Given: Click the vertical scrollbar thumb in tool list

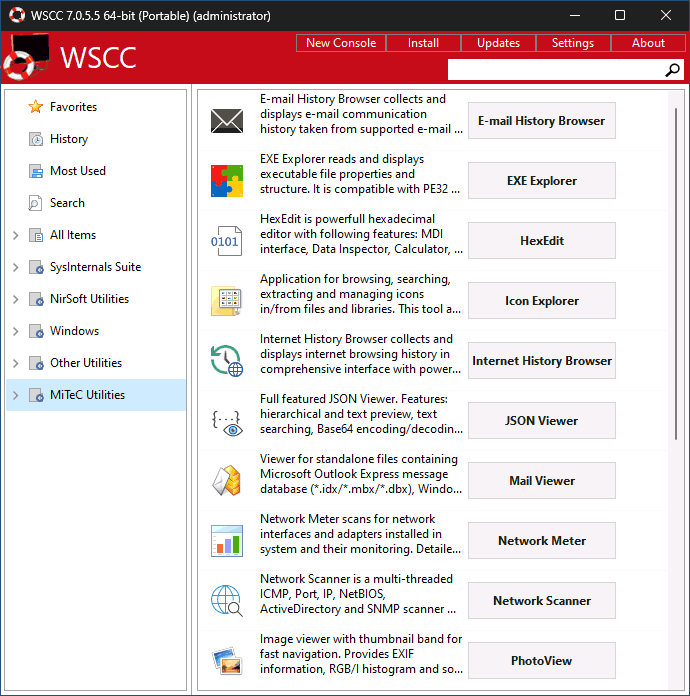Looking at the screenshot, I should (676, 273).
